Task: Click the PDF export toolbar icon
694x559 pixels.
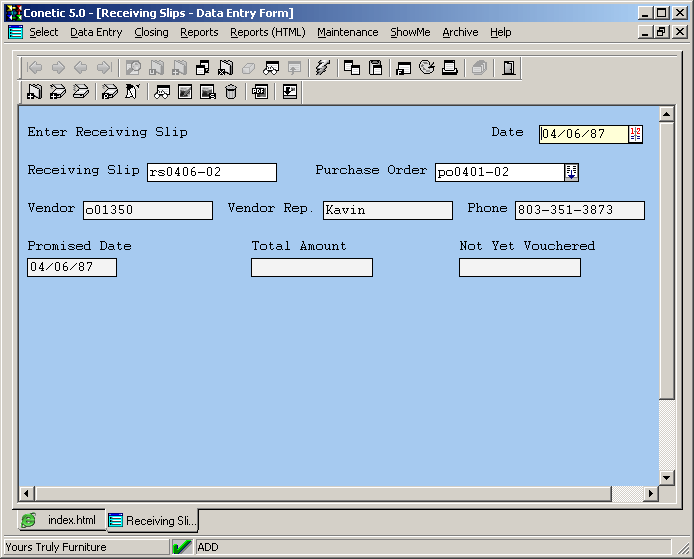Action: [x=260, y=92]
